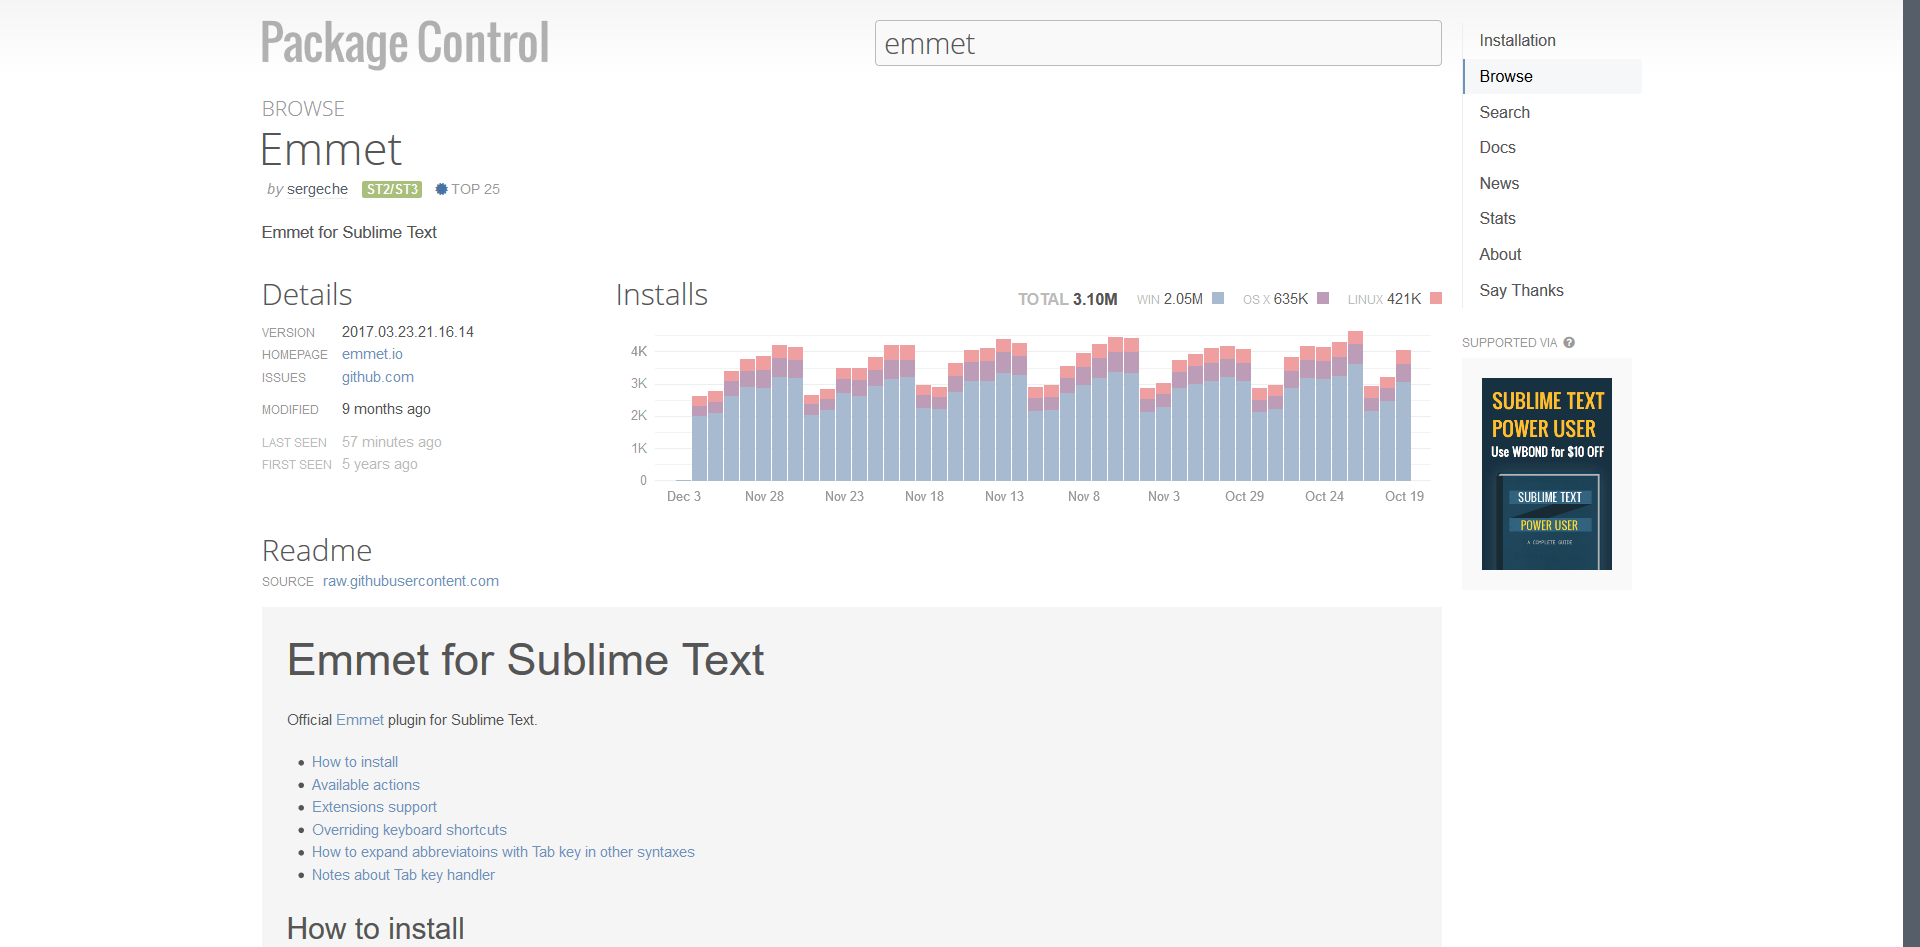Click the Details section heading
The image size is (1920, 947).
pos(307,295)
